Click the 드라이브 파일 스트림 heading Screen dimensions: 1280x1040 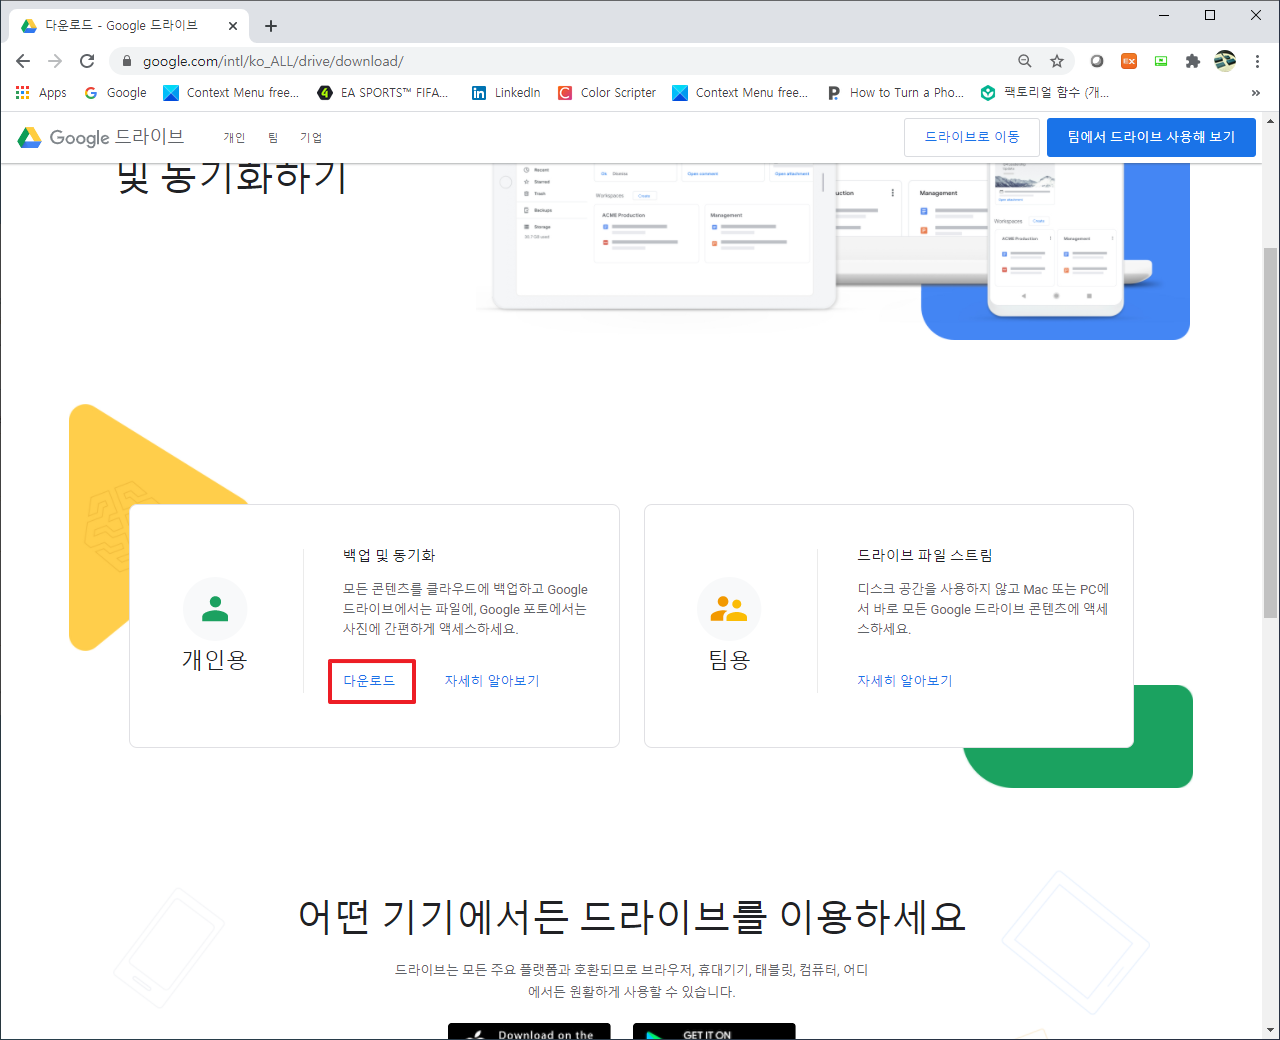coord(925,555)
